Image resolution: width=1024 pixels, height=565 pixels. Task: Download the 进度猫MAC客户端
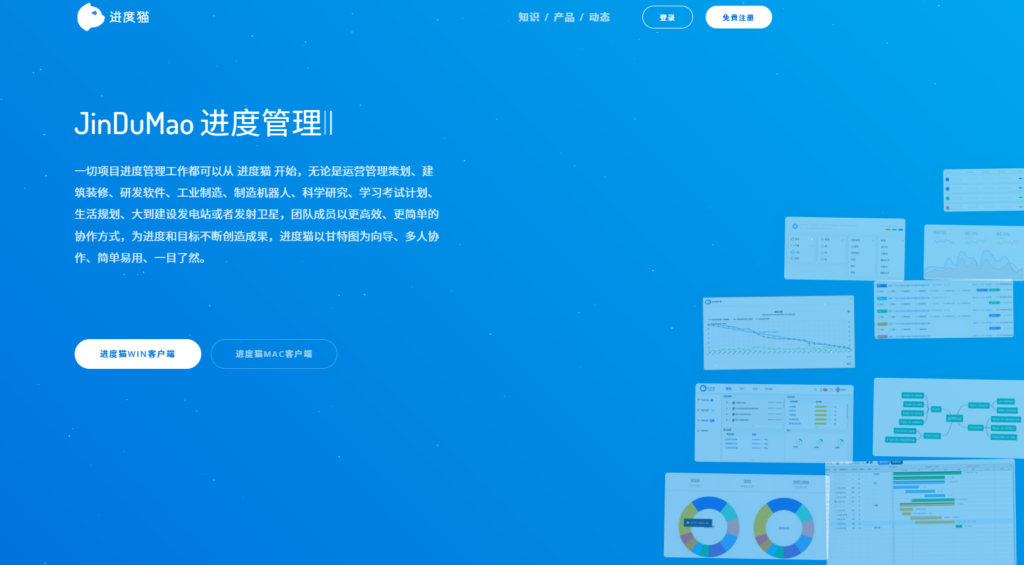274,354
